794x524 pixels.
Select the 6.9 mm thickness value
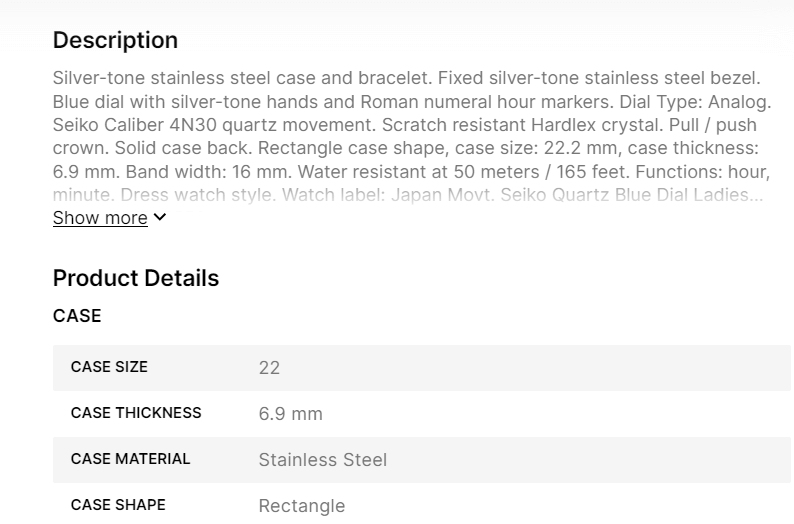click(290, 414)
